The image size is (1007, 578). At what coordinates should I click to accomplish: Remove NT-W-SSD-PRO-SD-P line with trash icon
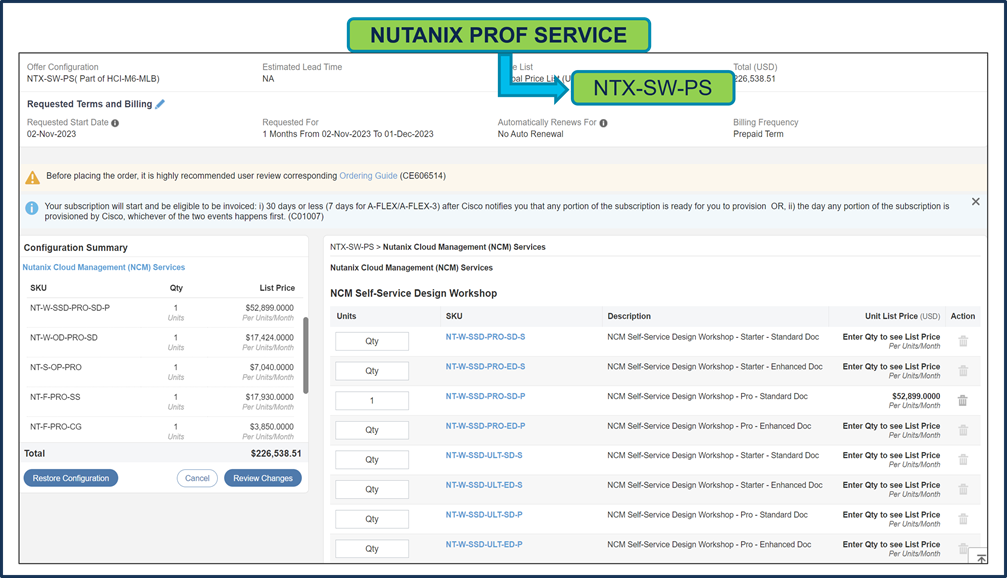pyautogui.click(x=963, y=401)
